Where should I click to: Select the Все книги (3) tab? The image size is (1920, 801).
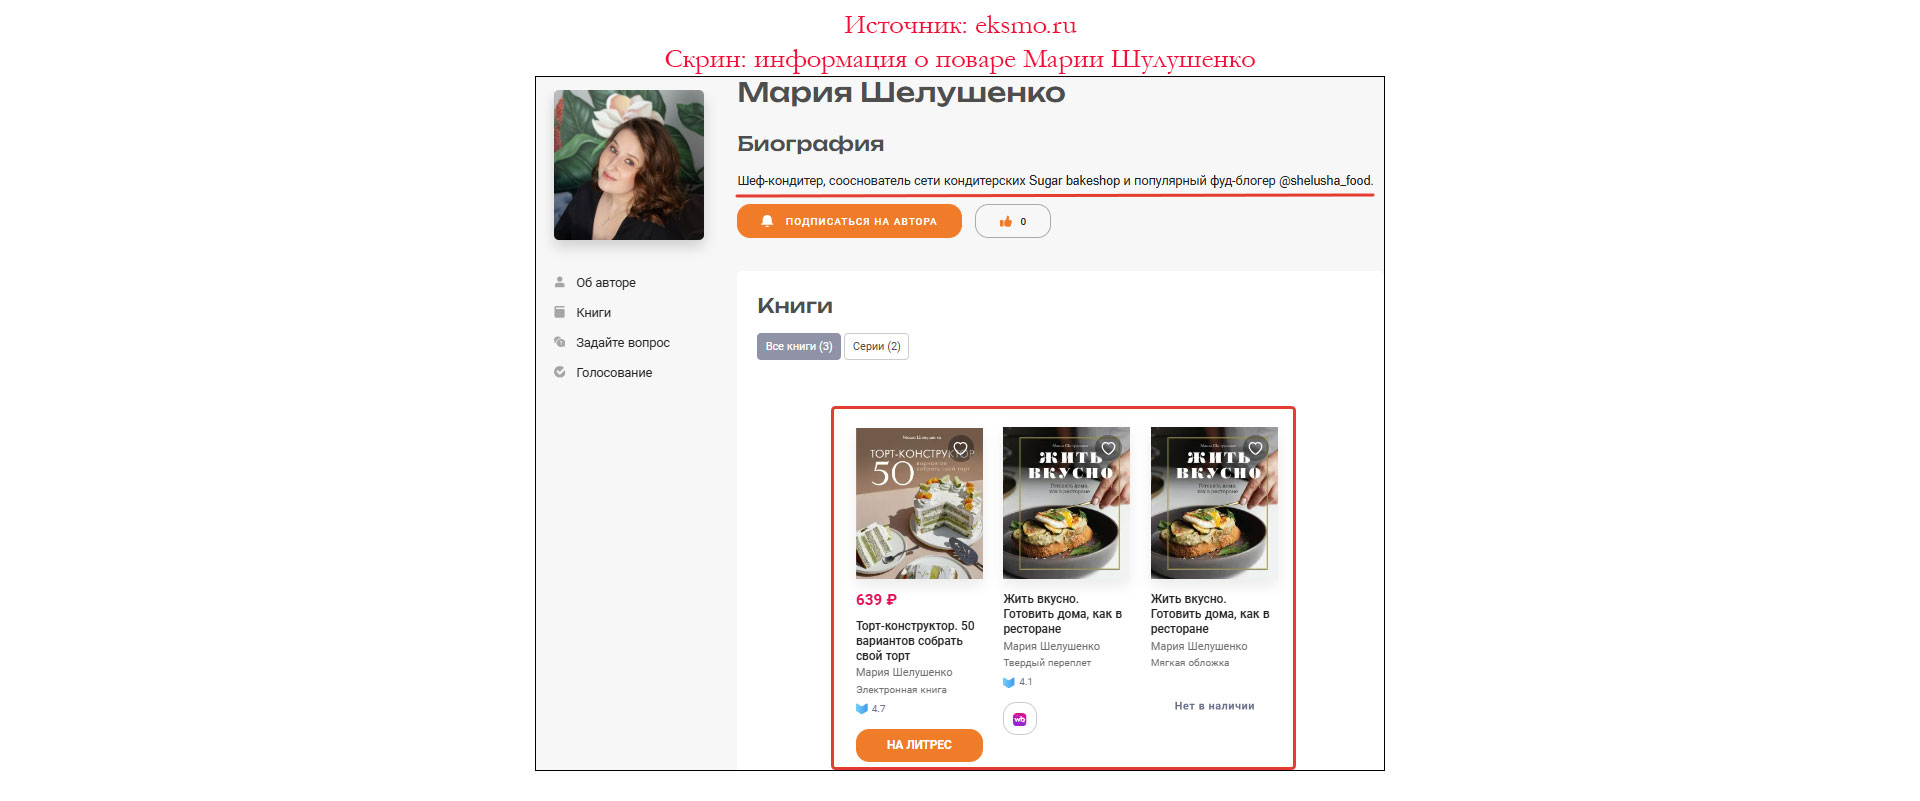pyautogui.click(x=798, y=346)
